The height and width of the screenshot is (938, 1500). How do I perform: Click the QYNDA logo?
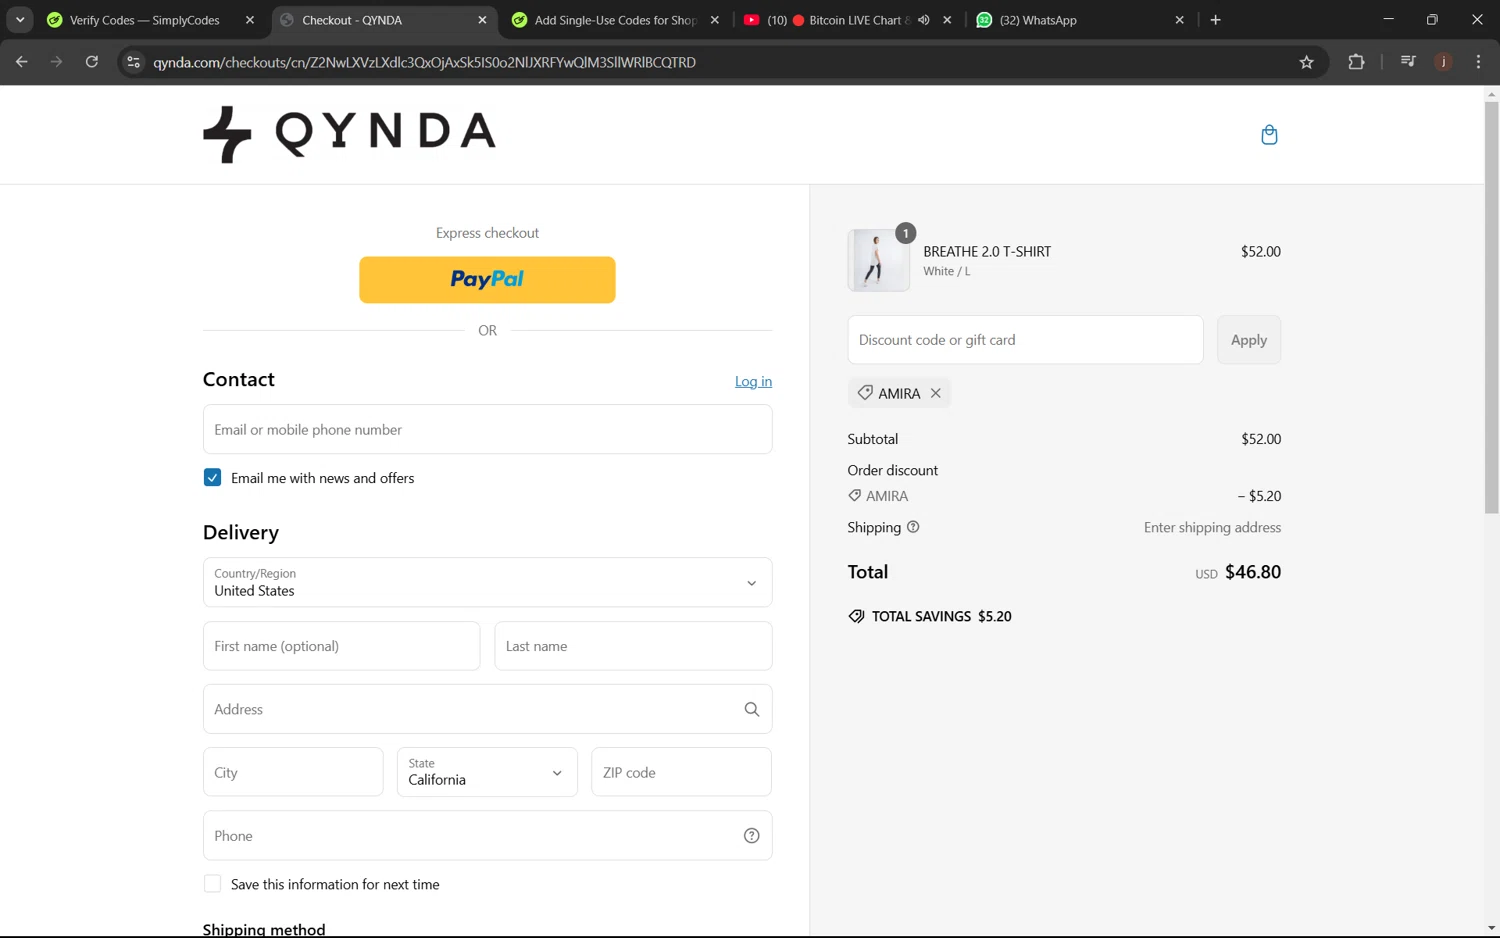tap(349, 134)
